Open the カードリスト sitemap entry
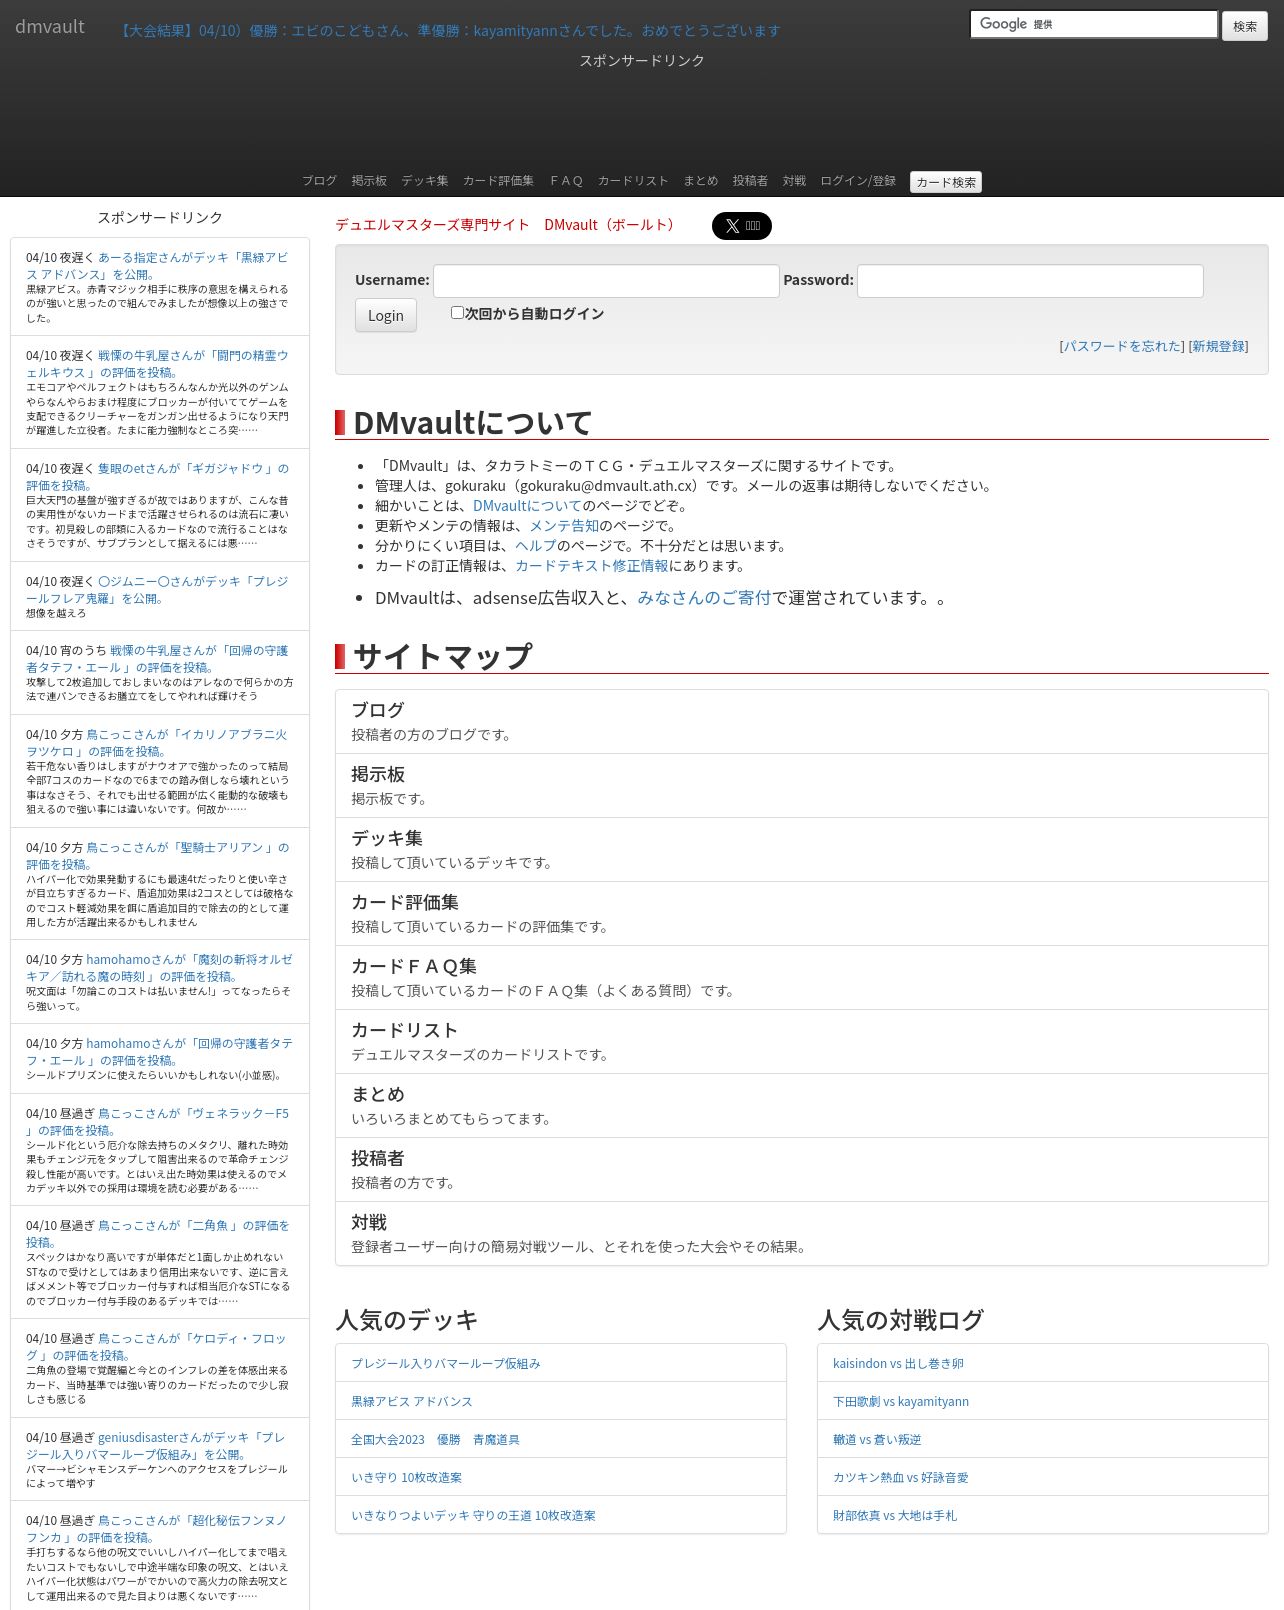The width and height of the screenshot is (1284, 1610). click(802, 1041)
